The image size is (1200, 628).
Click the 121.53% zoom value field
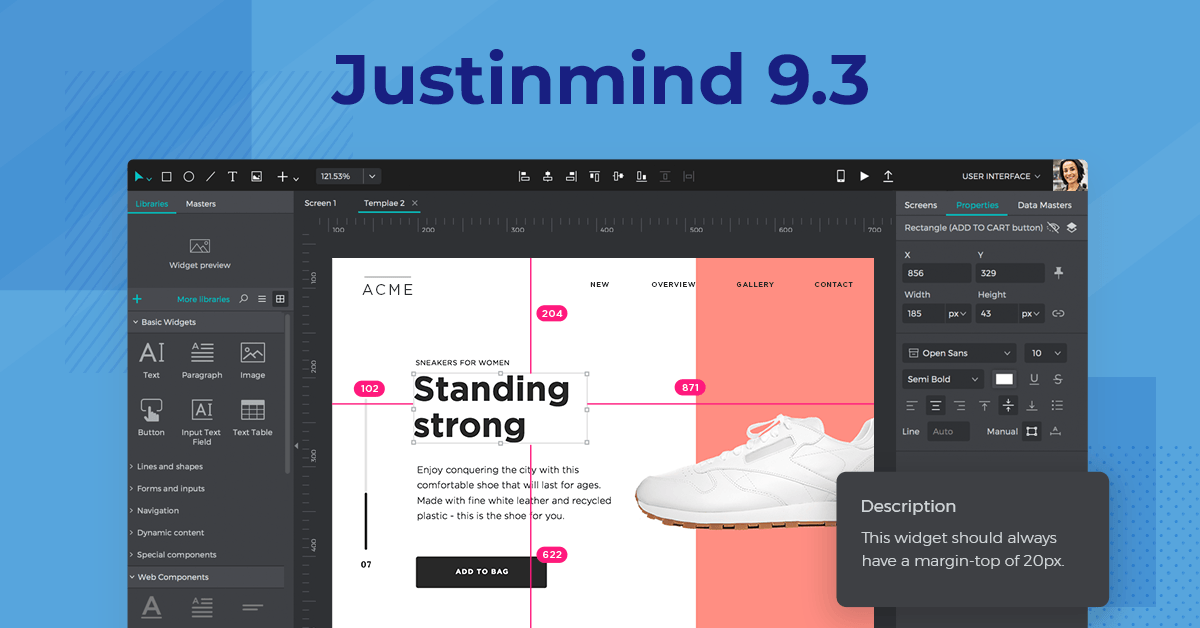(x=340, y=176)
